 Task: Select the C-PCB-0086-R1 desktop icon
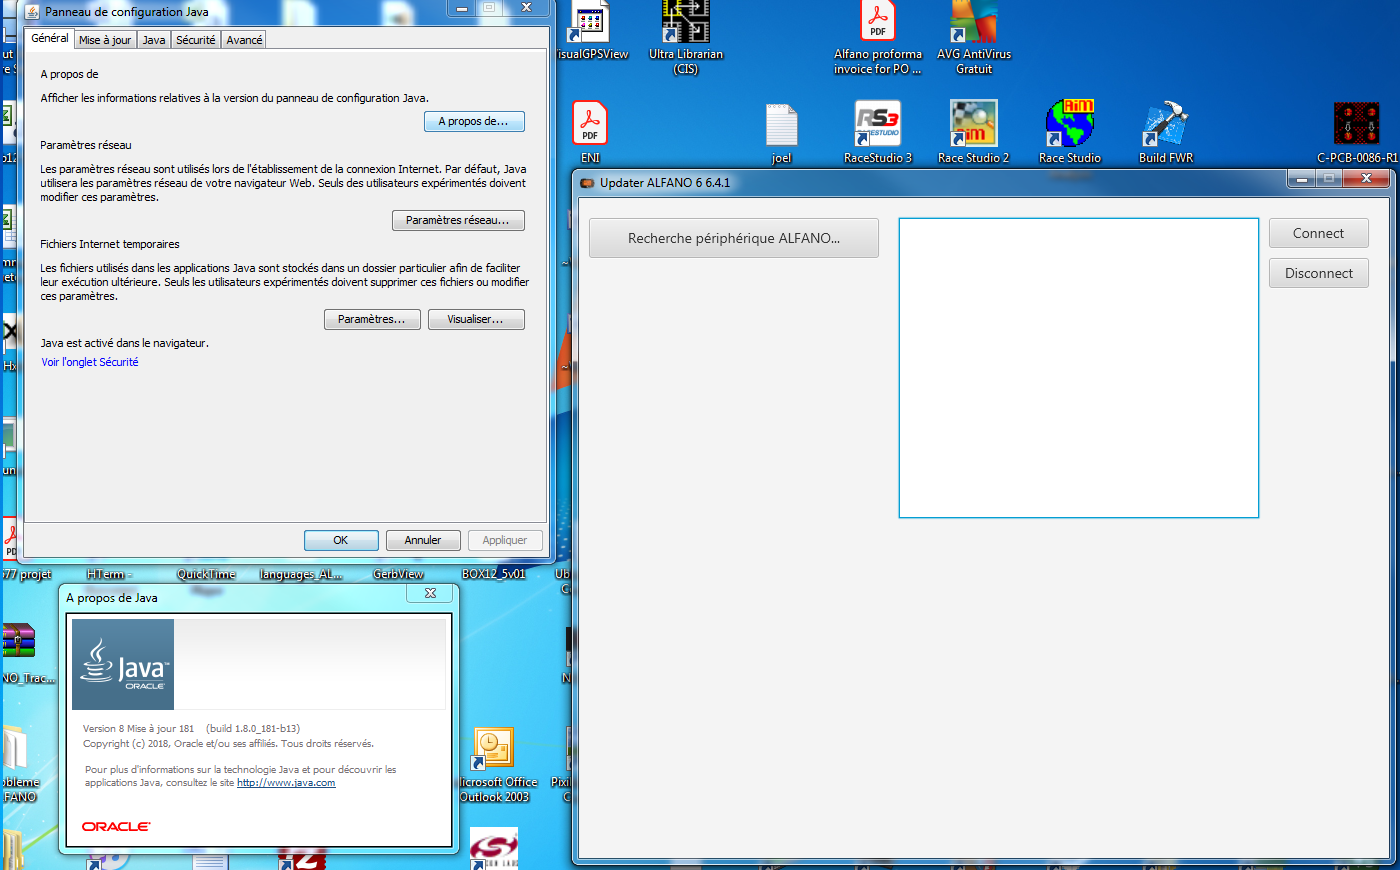pyautogui.click(x=1357, y=124)
